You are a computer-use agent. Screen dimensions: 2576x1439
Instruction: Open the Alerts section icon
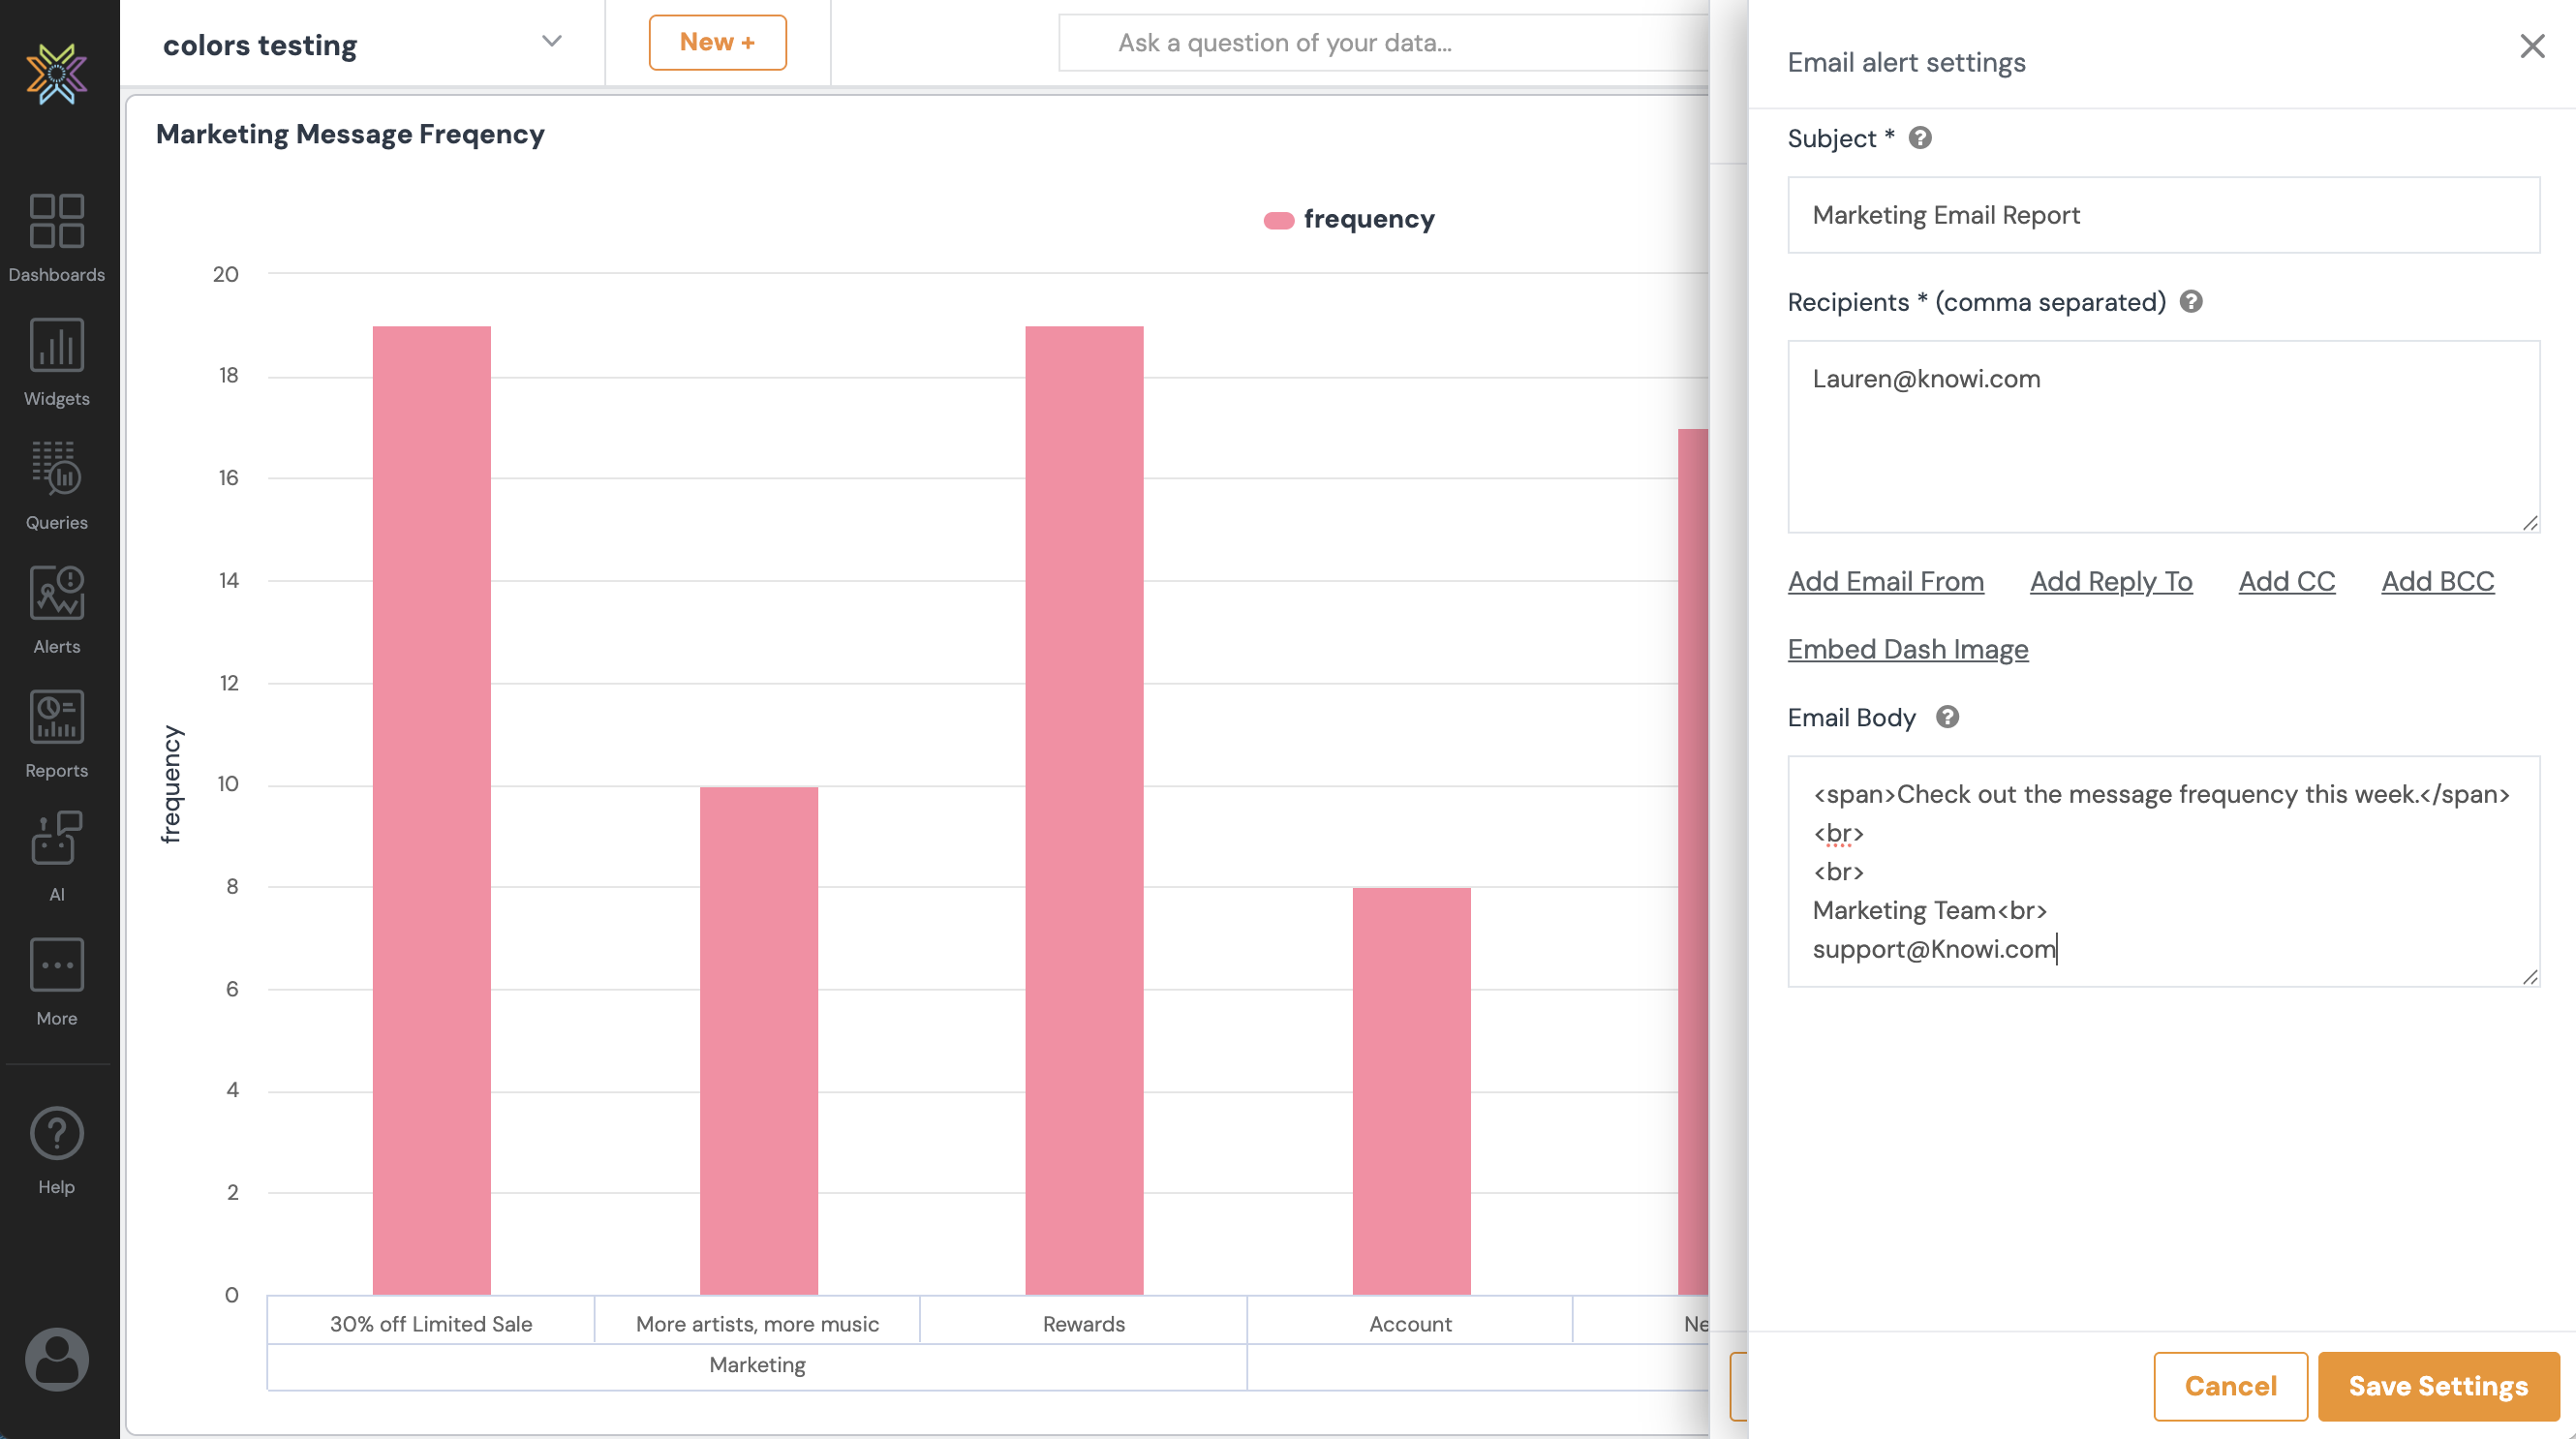tap(56, 594)
